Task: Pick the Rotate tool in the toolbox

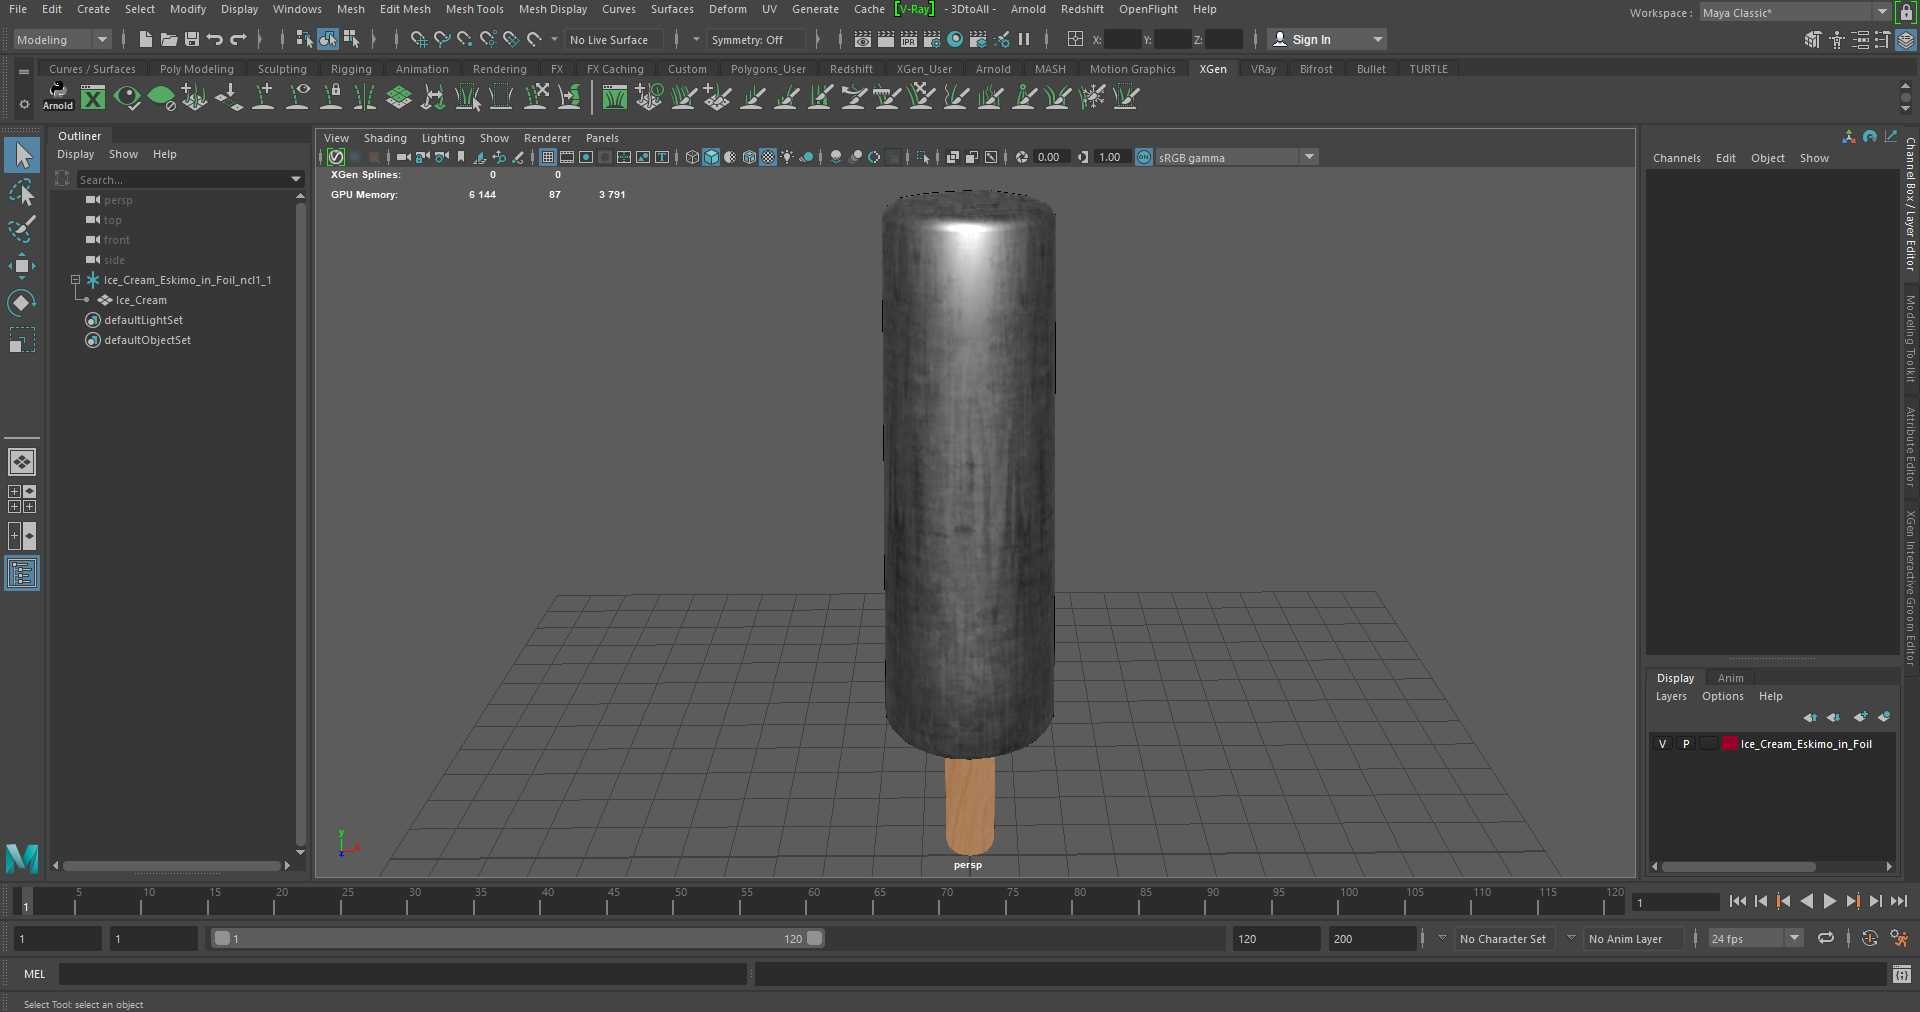Action: [x=21, y=303]
